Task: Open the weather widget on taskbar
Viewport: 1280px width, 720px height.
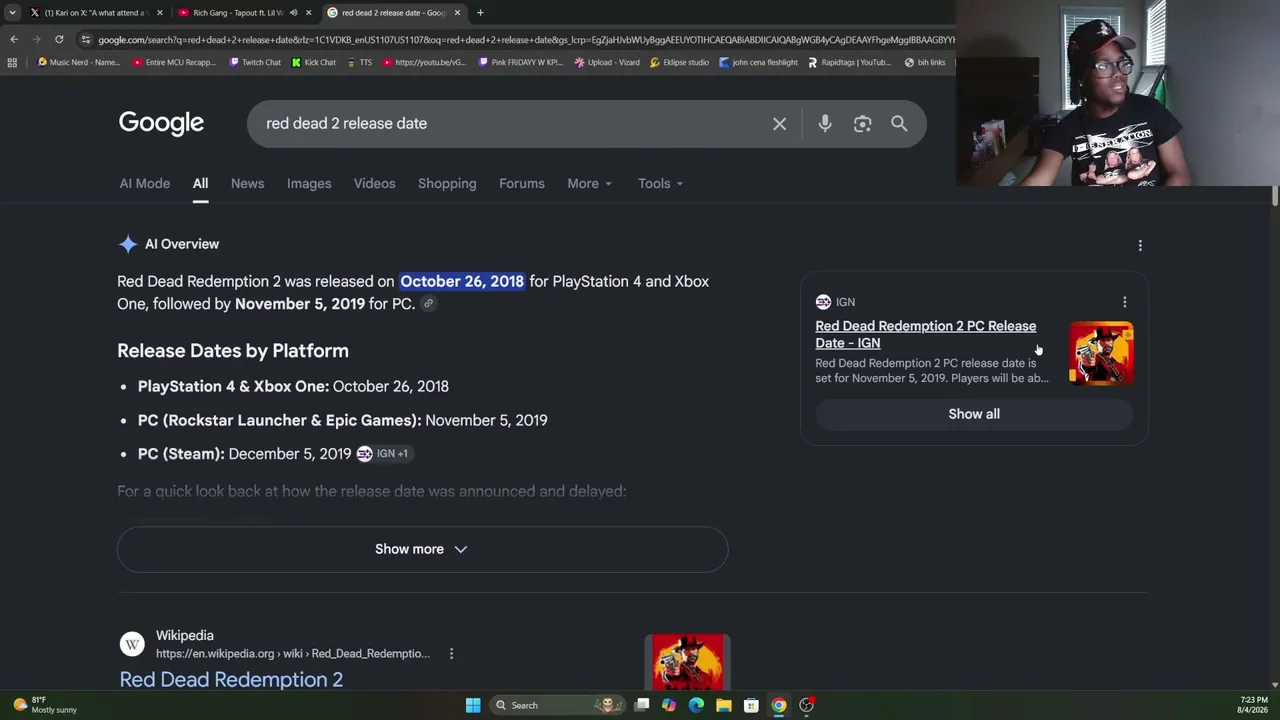Action: [47, 705]
